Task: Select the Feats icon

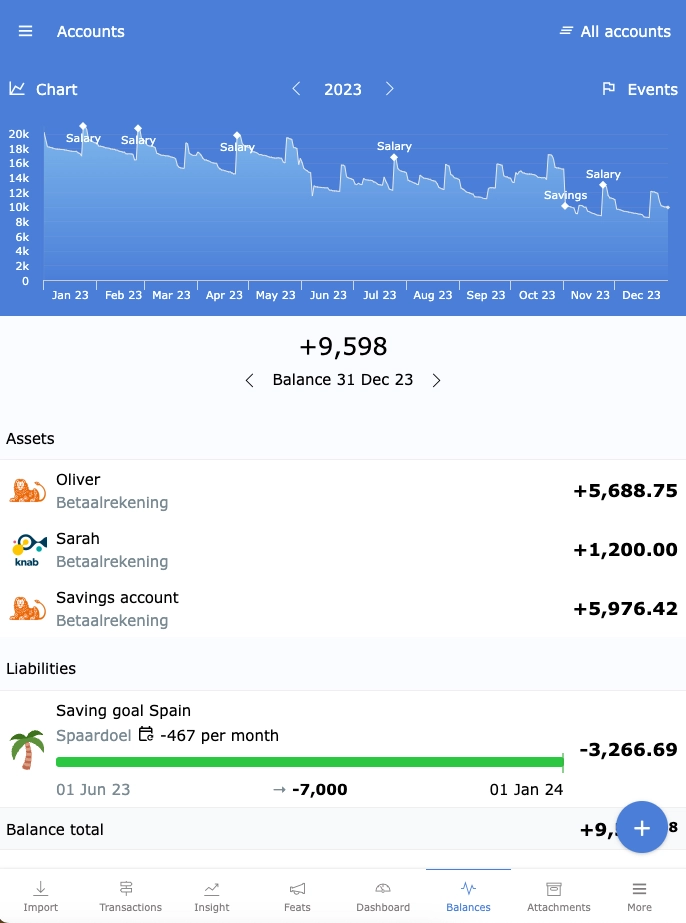Action: coord(296,894)
